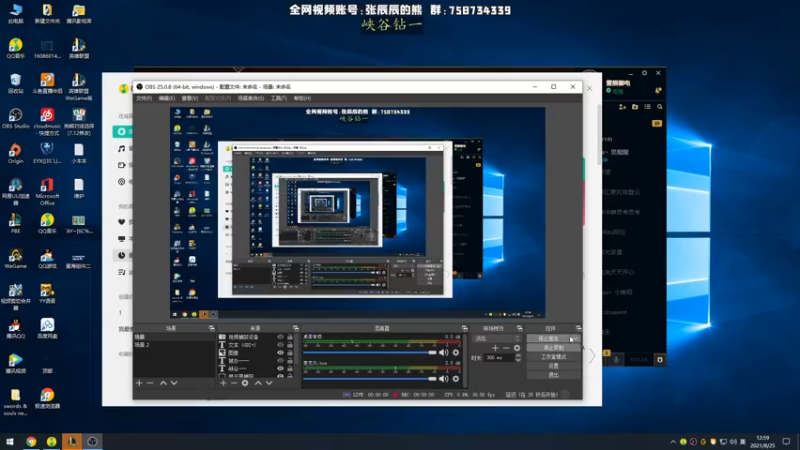Viewport: 800px width, 450px height.
Task: Mute Mic/Aux speaker icon
Action: point(443,379)
